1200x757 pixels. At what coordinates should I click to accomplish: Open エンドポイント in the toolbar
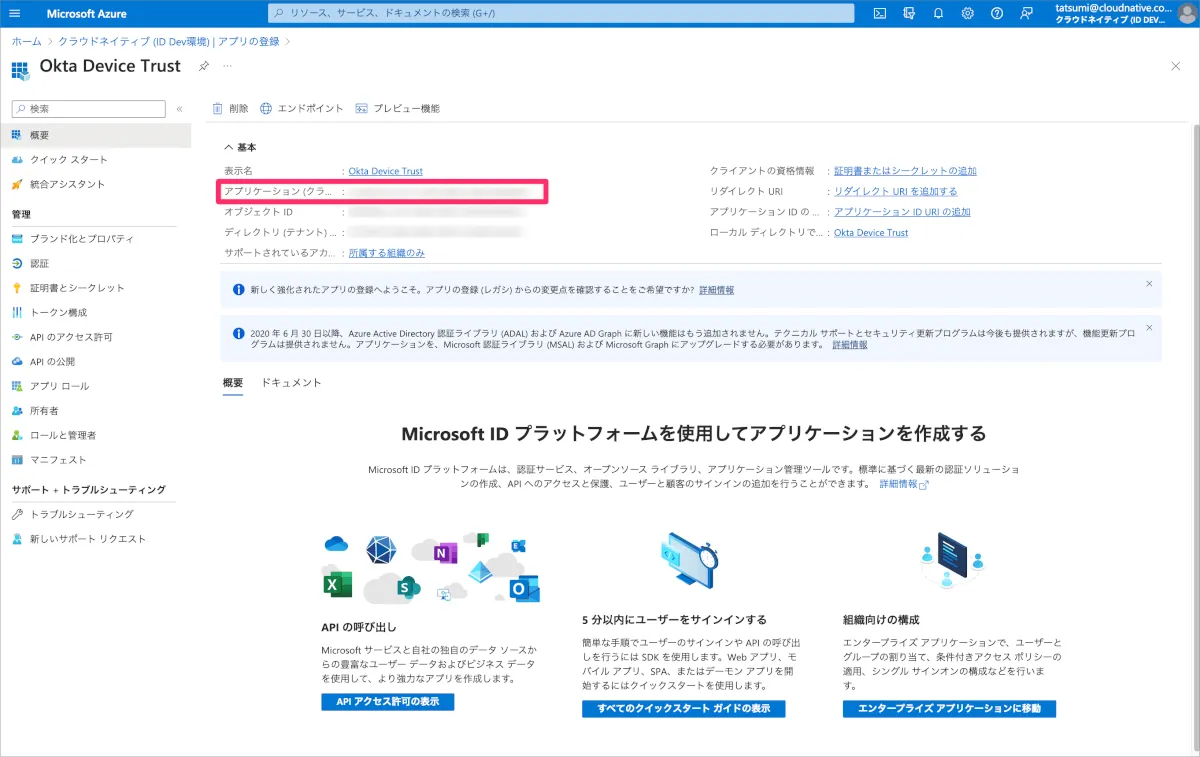301,108
